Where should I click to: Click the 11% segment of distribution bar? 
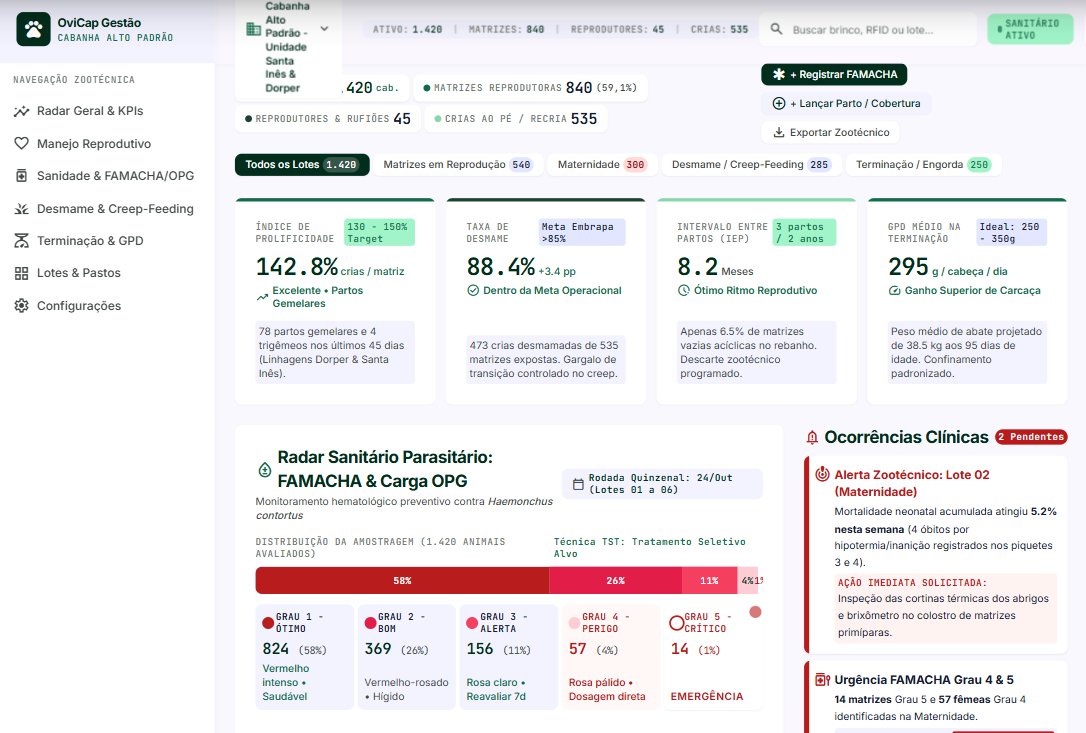(x=709, y=581)
